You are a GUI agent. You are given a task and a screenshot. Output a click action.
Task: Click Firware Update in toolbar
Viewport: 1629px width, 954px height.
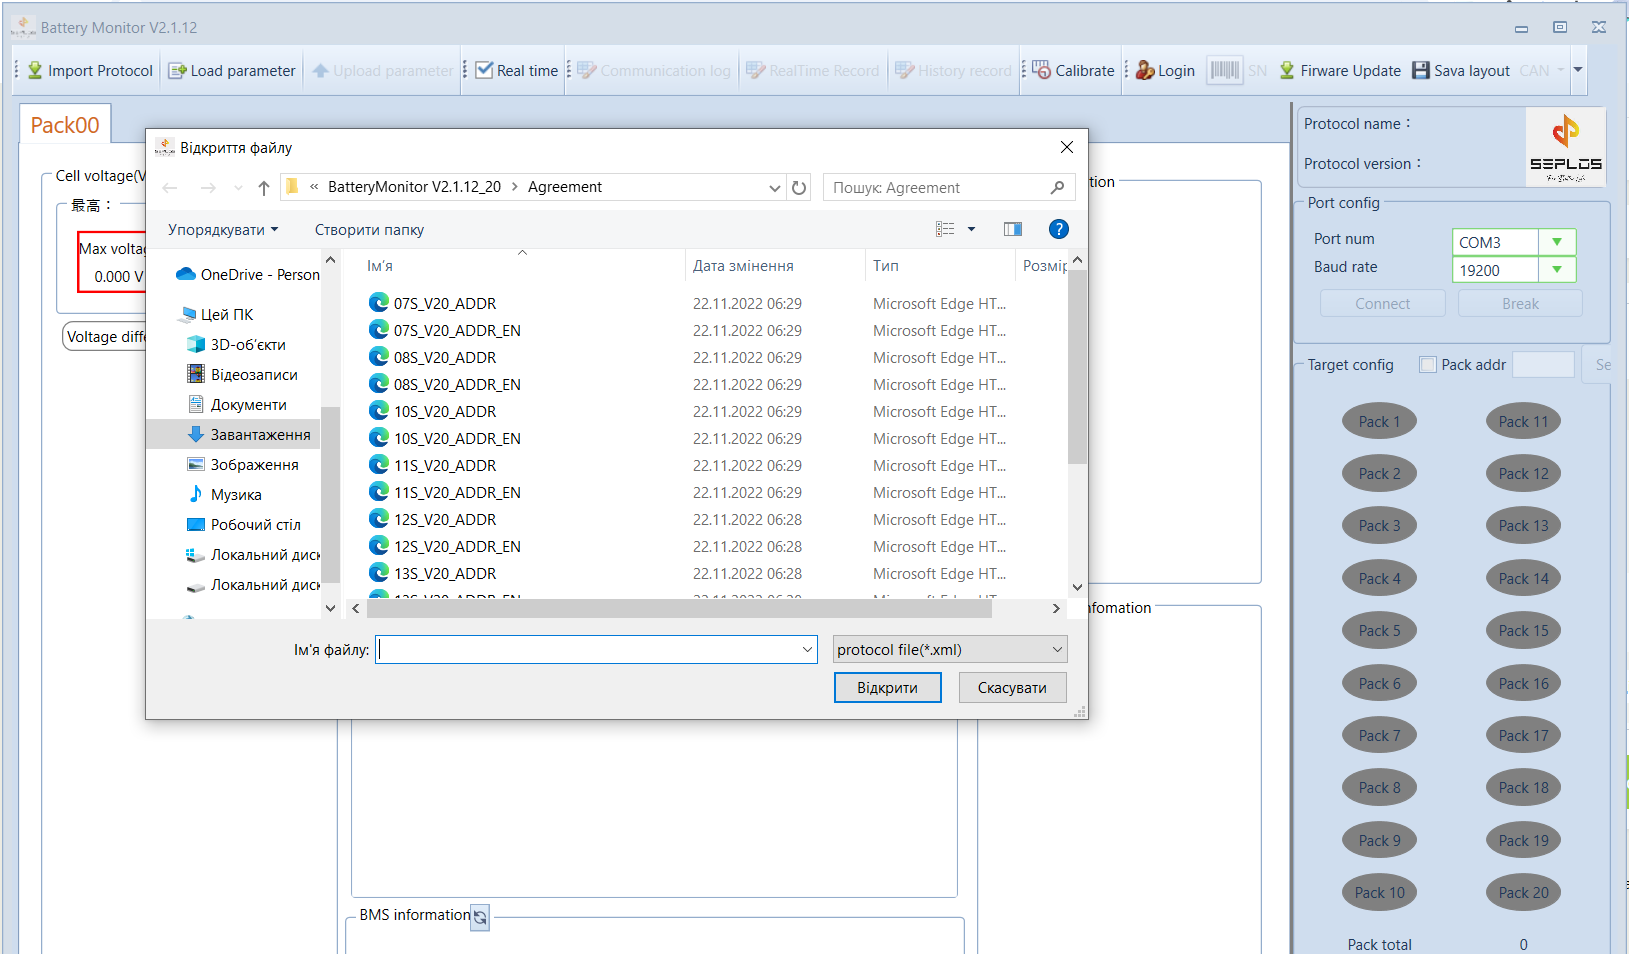tap(1340, 70)
